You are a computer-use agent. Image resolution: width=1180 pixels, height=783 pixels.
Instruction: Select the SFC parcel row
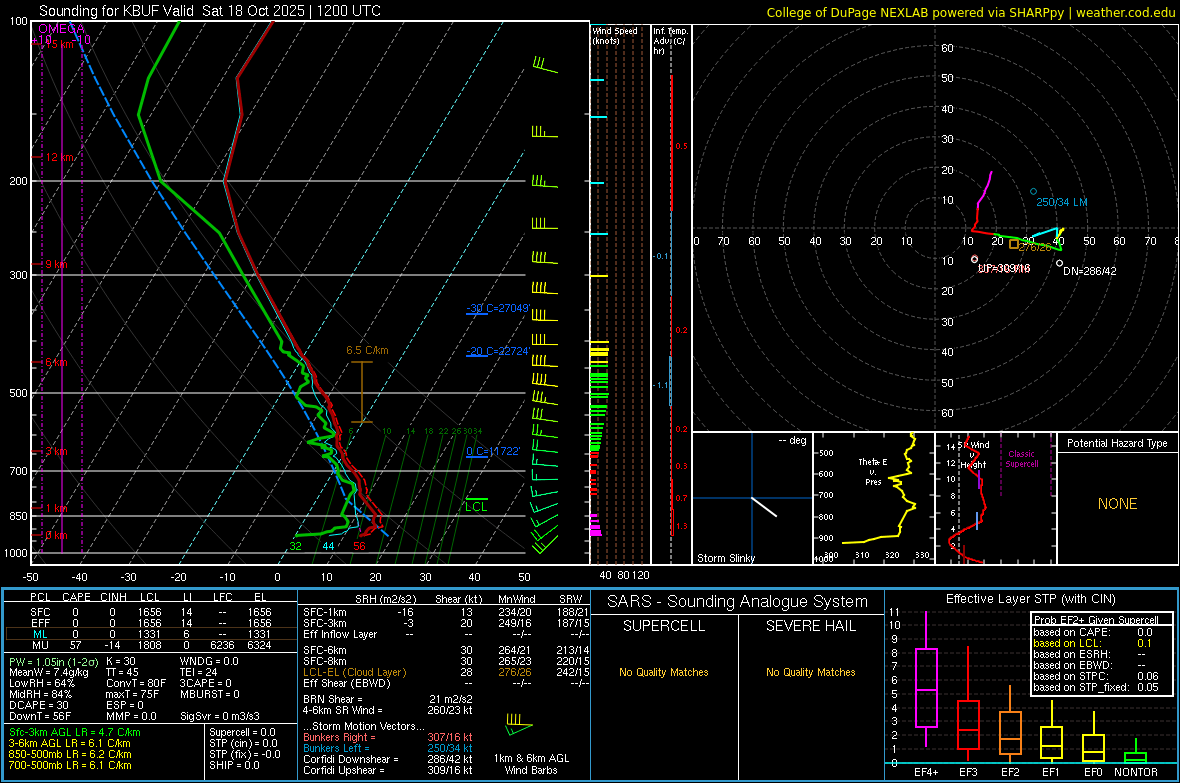click(x=151, y=612)
